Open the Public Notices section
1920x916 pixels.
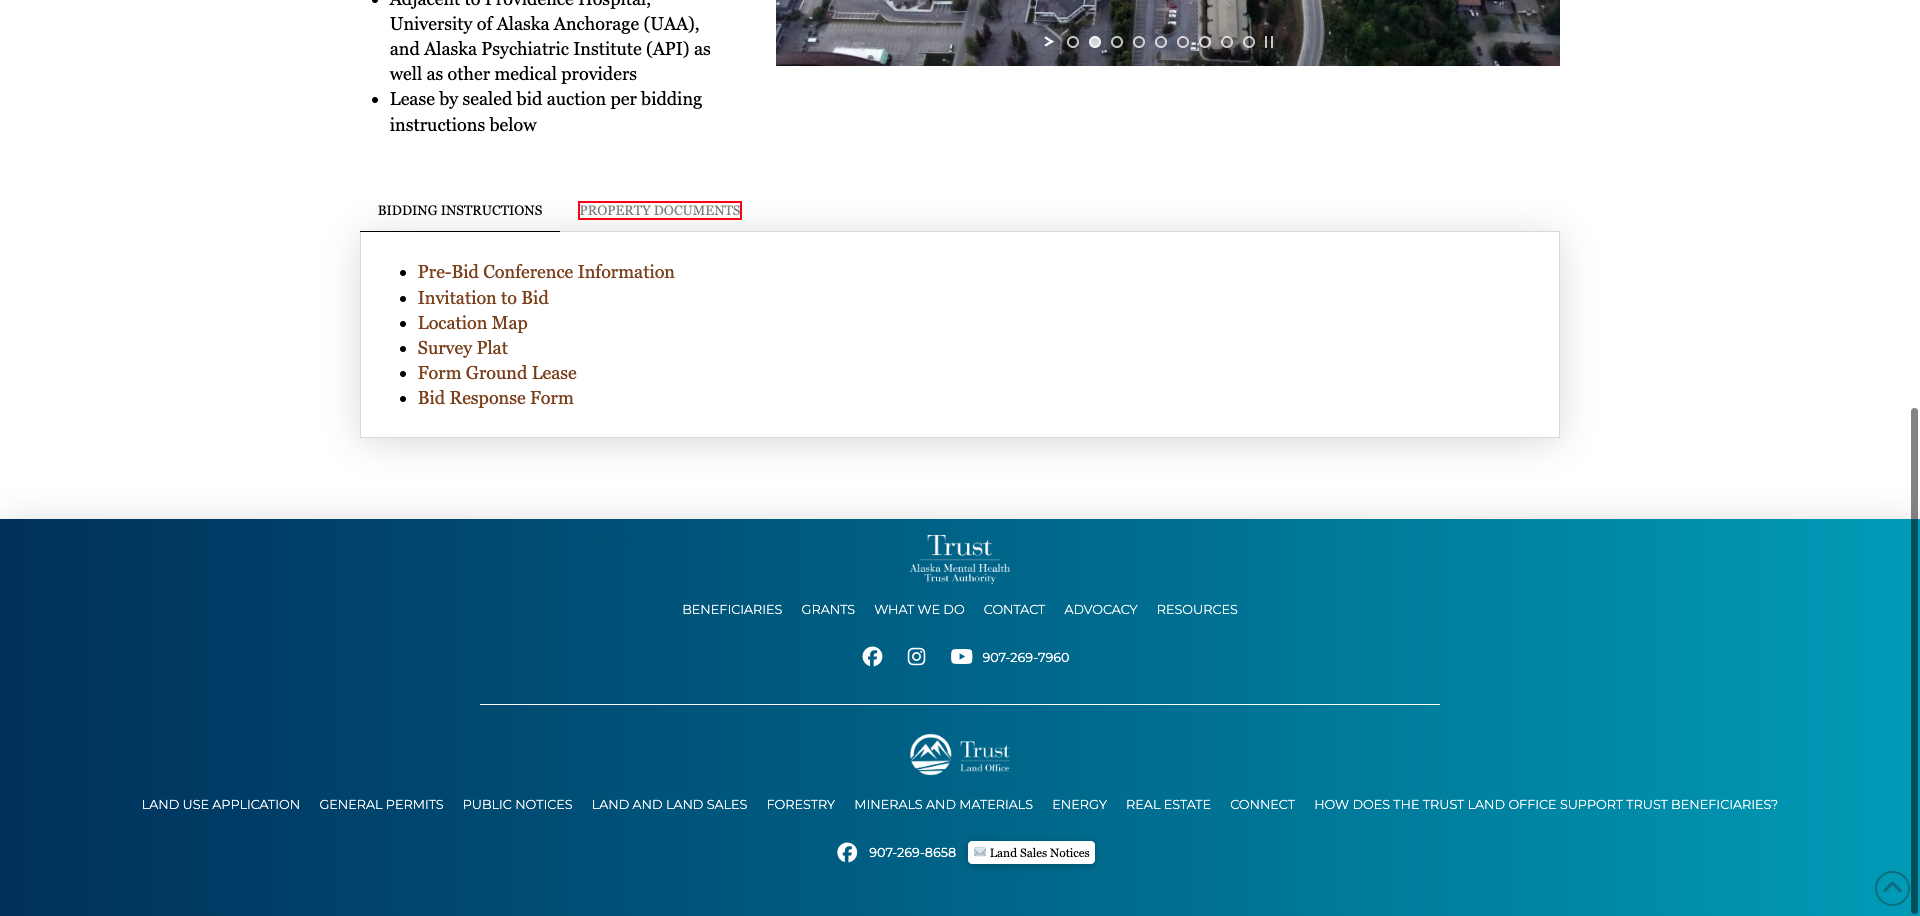[x=517, y=804]
